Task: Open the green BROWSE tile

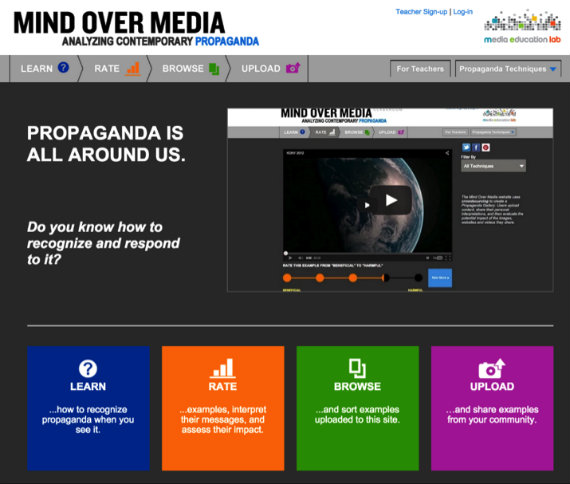Action: (x=358, y=408)
